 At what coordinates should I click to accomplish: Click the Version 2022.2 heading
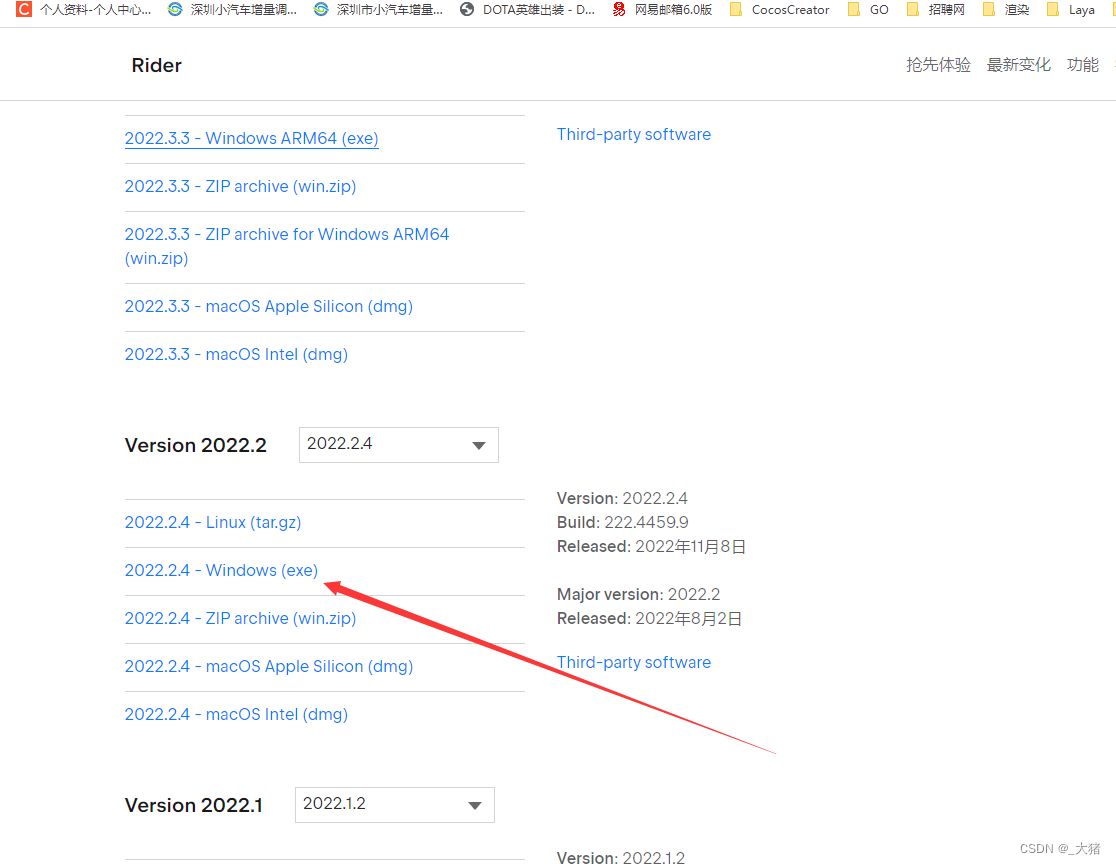coord(196,446)
